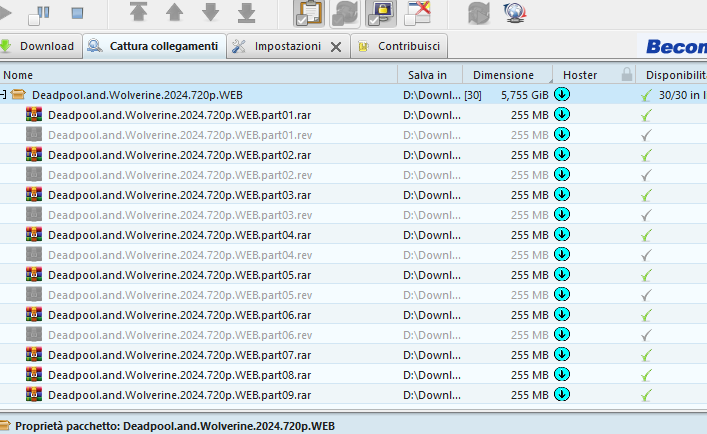Viewport: 707px width, 434px height.
Task: Select part02.rar file row
Action: [x=354, y=155]
